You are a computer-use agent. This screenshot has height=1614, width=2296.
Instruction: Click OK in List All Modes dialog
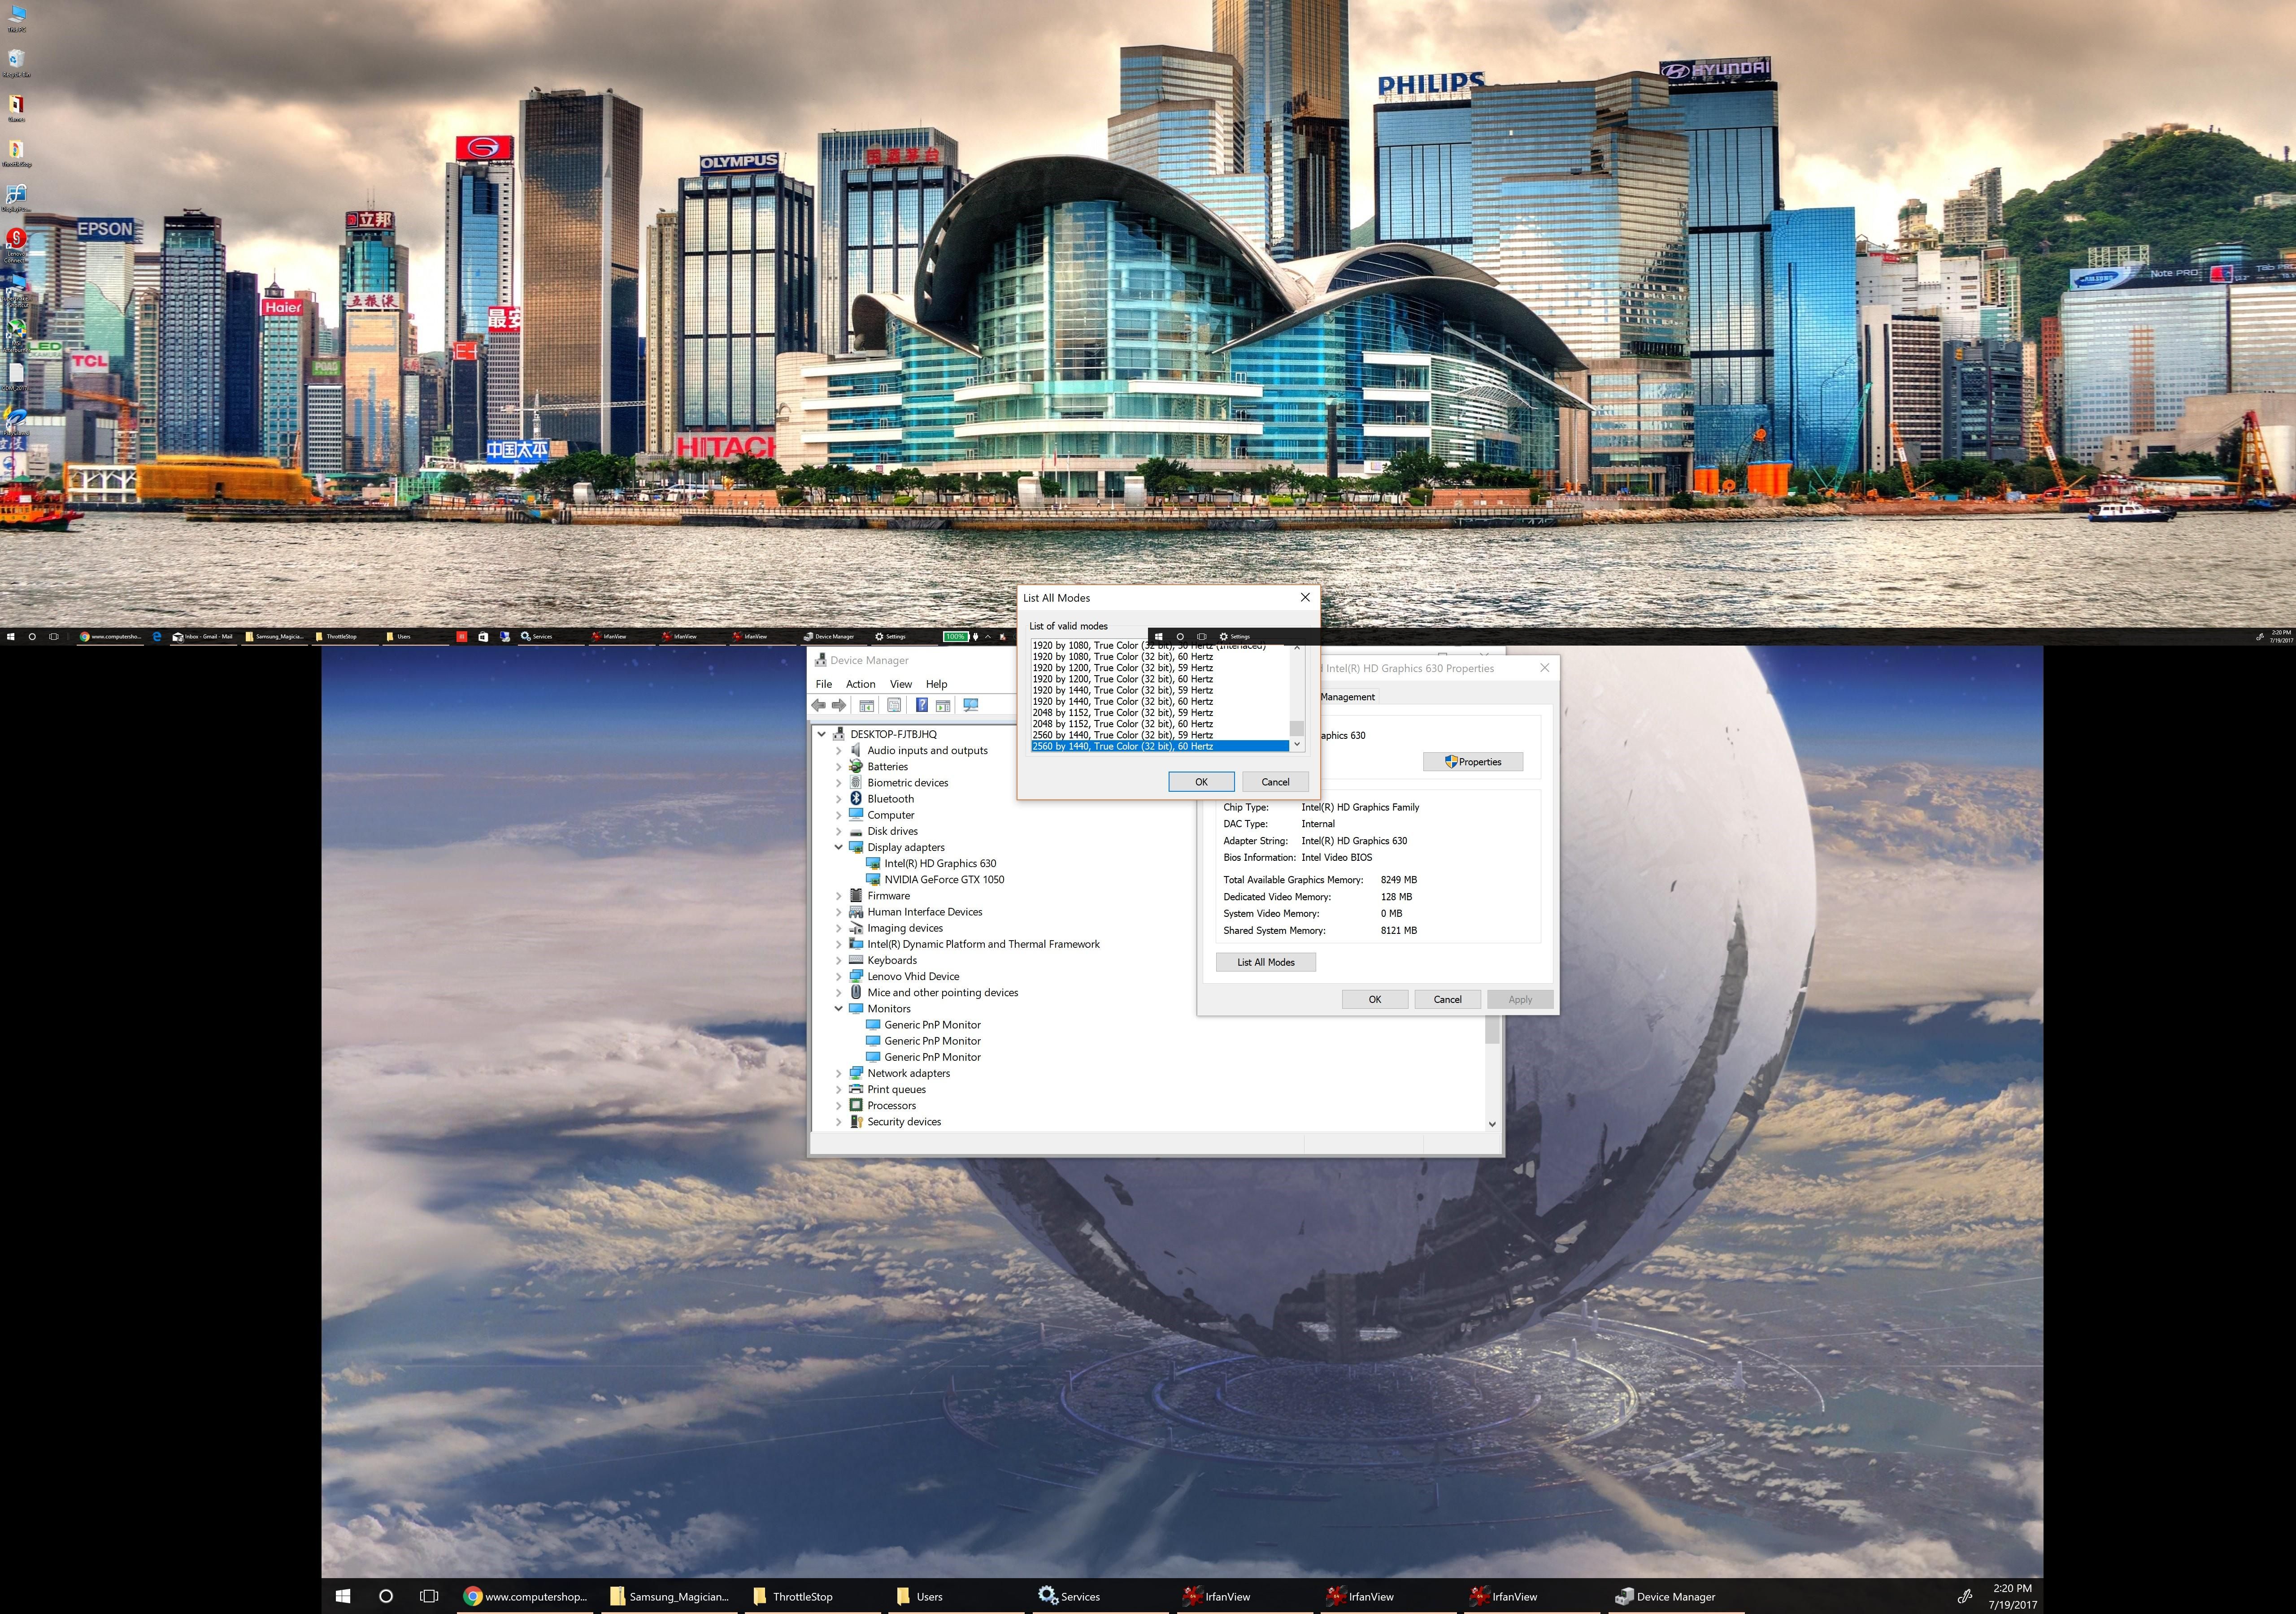(1201, 782)
